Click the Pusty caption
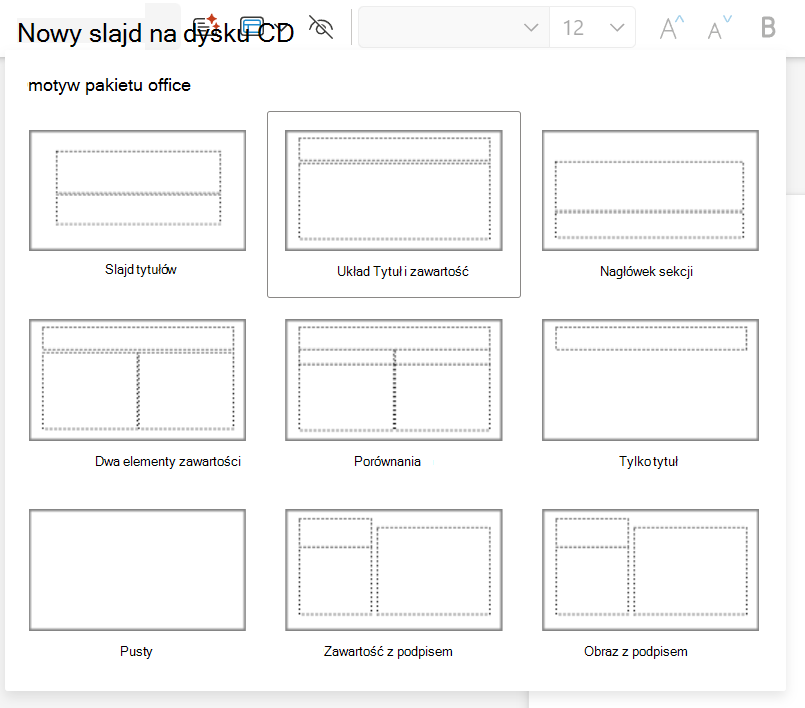This screenshot has height=708, width=805. click(x=136, y=652)
